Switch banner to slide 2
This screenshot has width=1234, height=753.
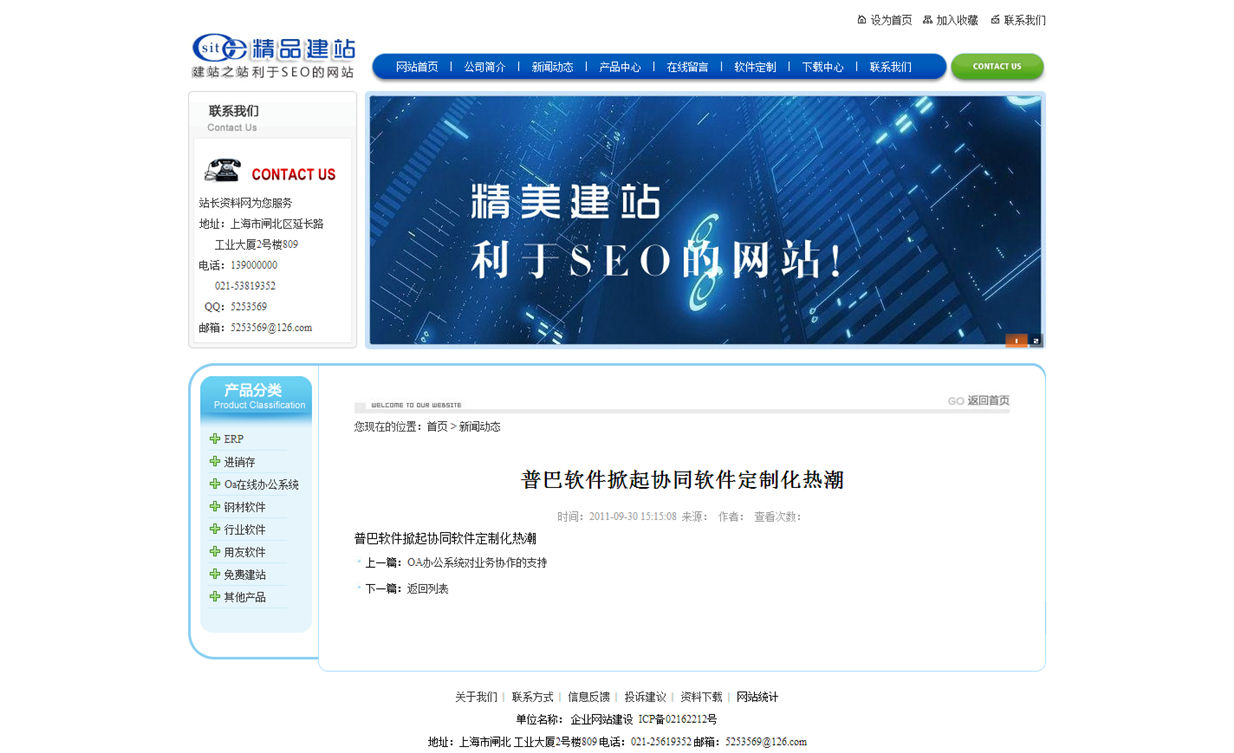tap(1036, 341)
